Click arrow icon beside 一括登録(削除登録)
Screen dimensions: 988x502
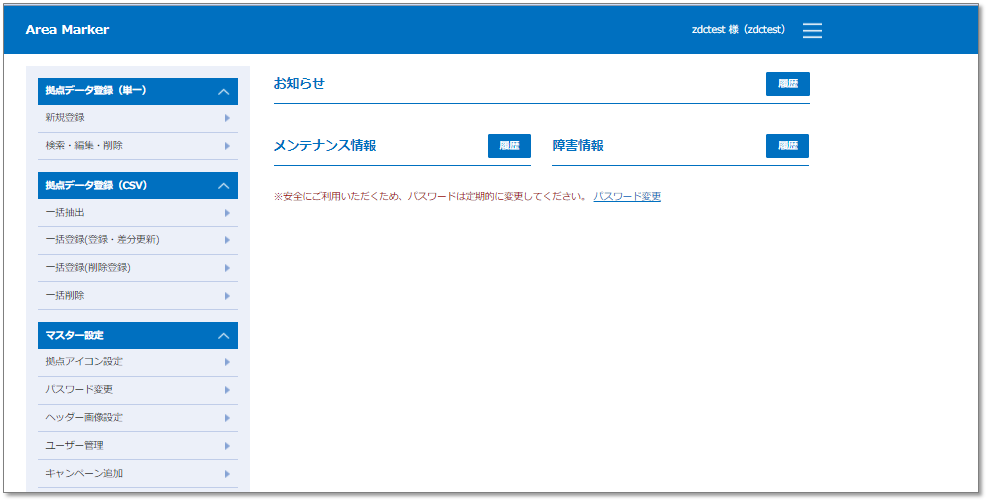227,268
